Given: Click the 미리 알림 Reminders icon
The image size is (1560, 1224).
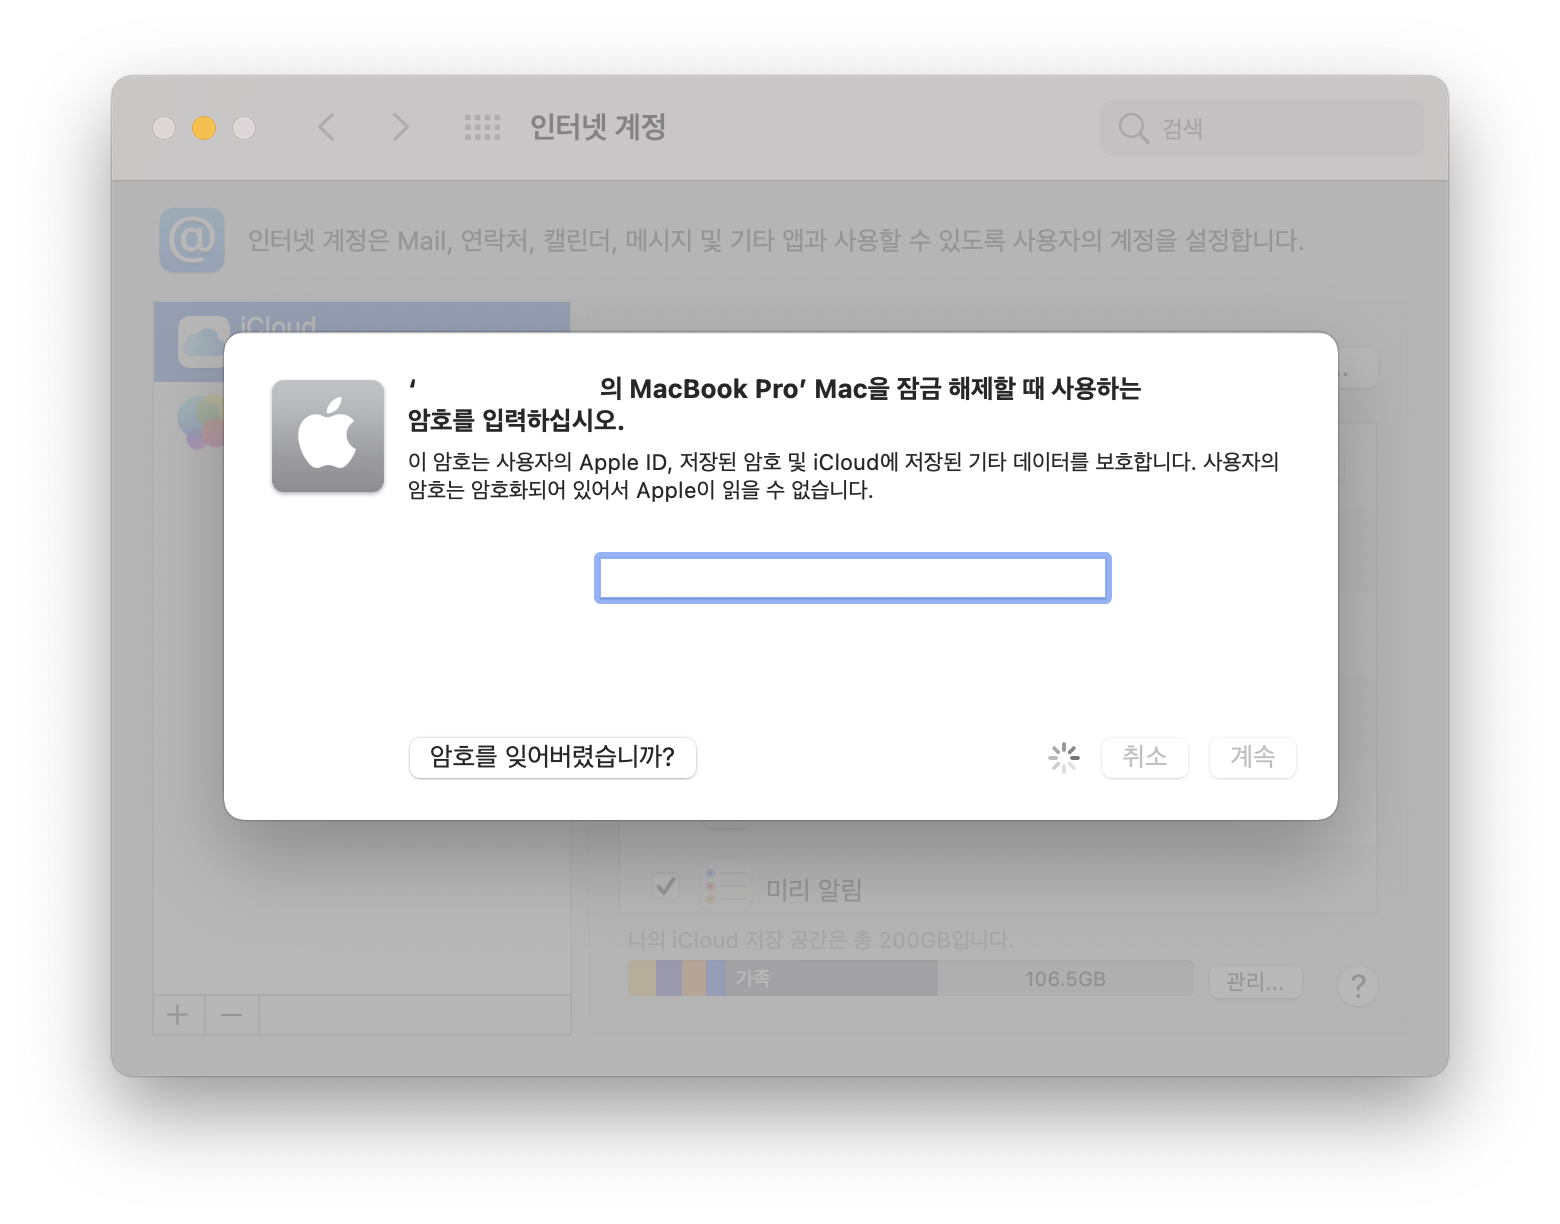Looking at the screenshot, I should (726, 887).
